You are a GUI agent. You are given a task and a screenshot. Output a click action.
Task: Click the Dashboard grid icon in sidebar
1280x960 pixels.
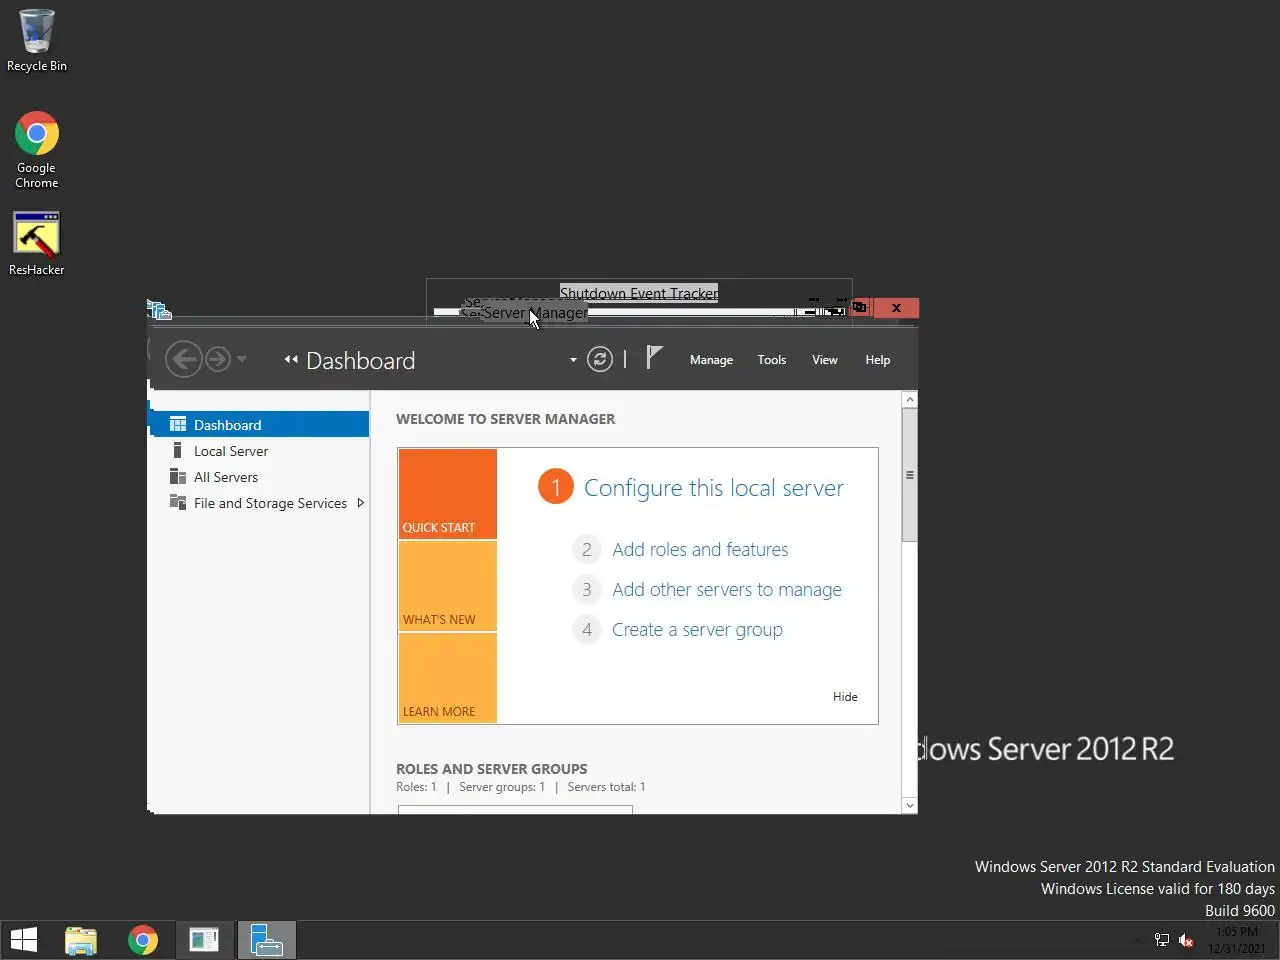click(178, 424)
